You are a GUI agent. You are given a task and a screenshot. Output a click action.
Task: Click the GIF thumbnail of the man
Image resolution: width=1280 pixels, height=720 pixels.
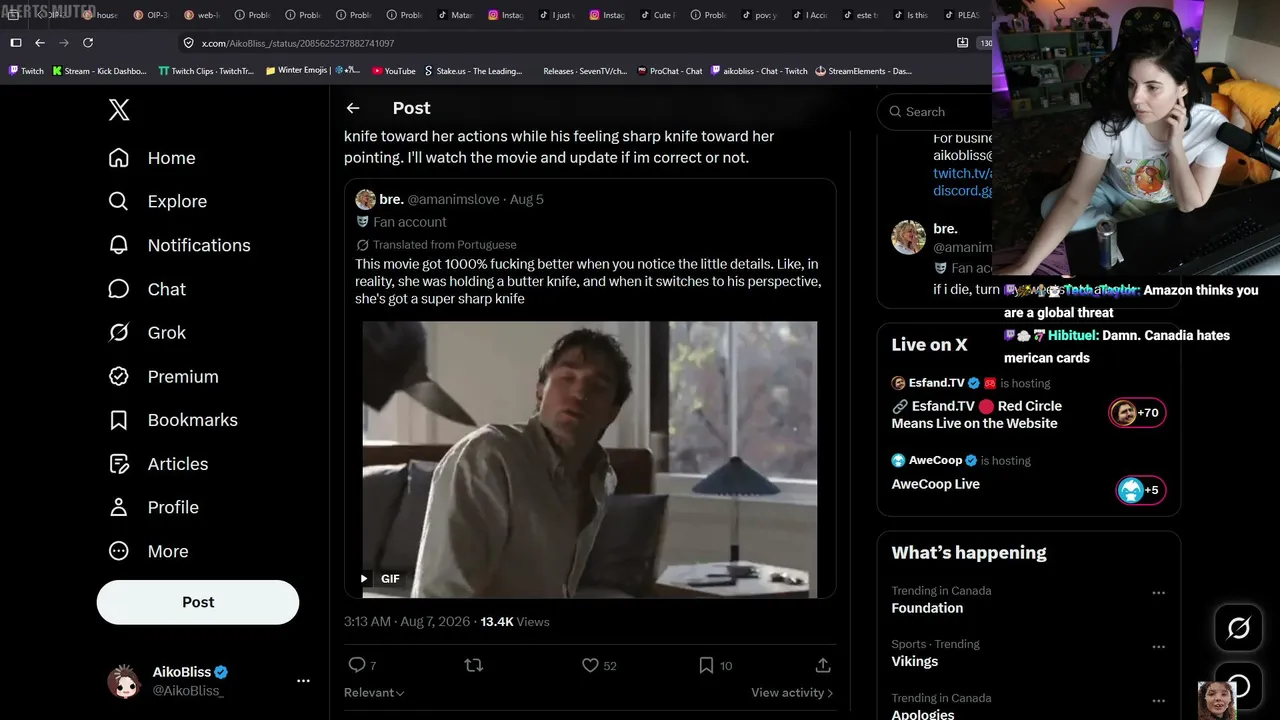(590, 460)
